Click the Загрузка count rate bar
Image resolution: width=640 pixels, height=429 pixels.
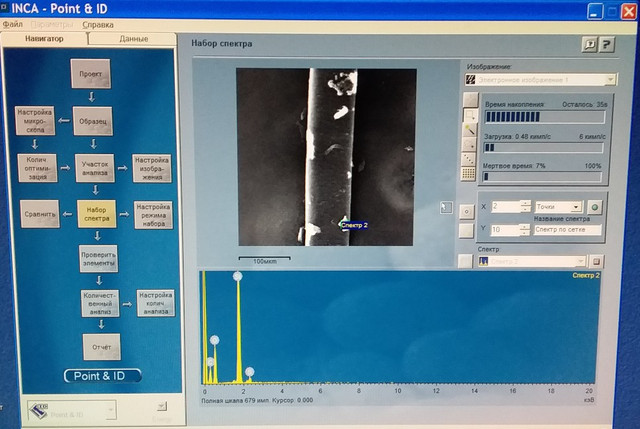543,147
